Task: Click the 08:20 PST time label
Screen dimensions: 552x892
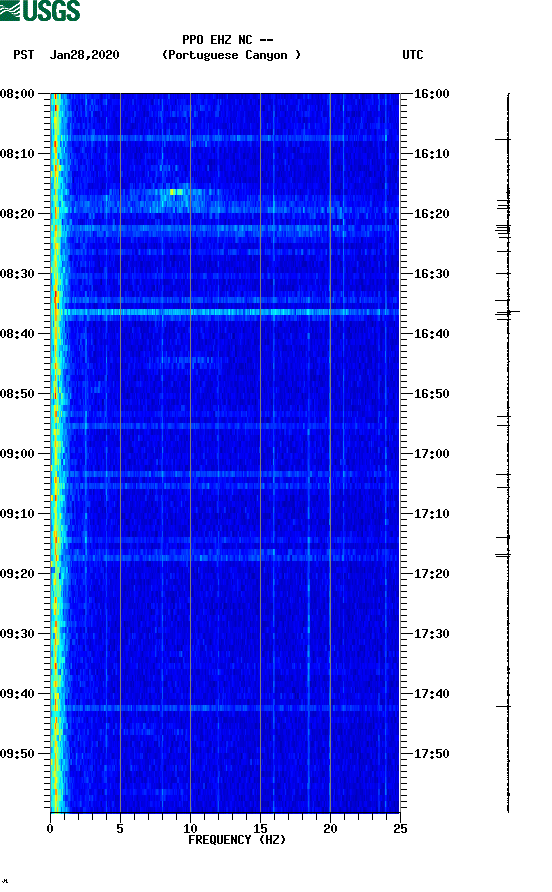Action: [18, 214]
